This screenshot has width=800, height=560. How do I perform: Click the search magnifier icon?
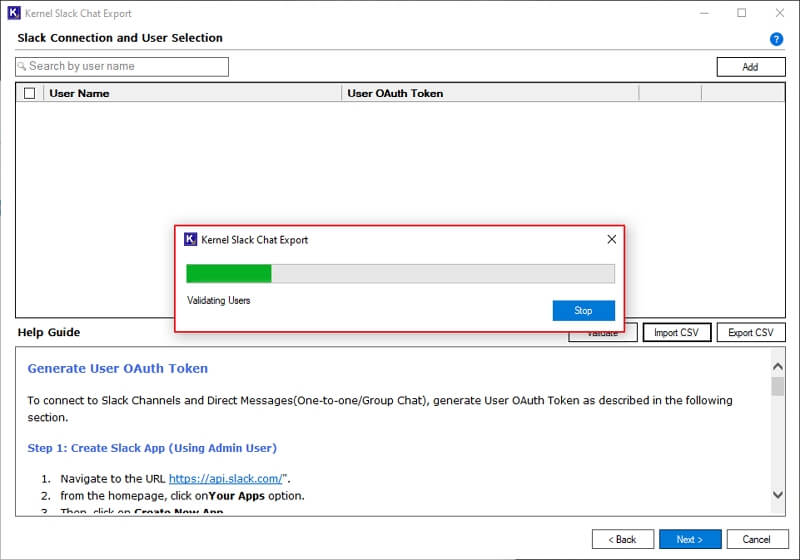(22, 66)
